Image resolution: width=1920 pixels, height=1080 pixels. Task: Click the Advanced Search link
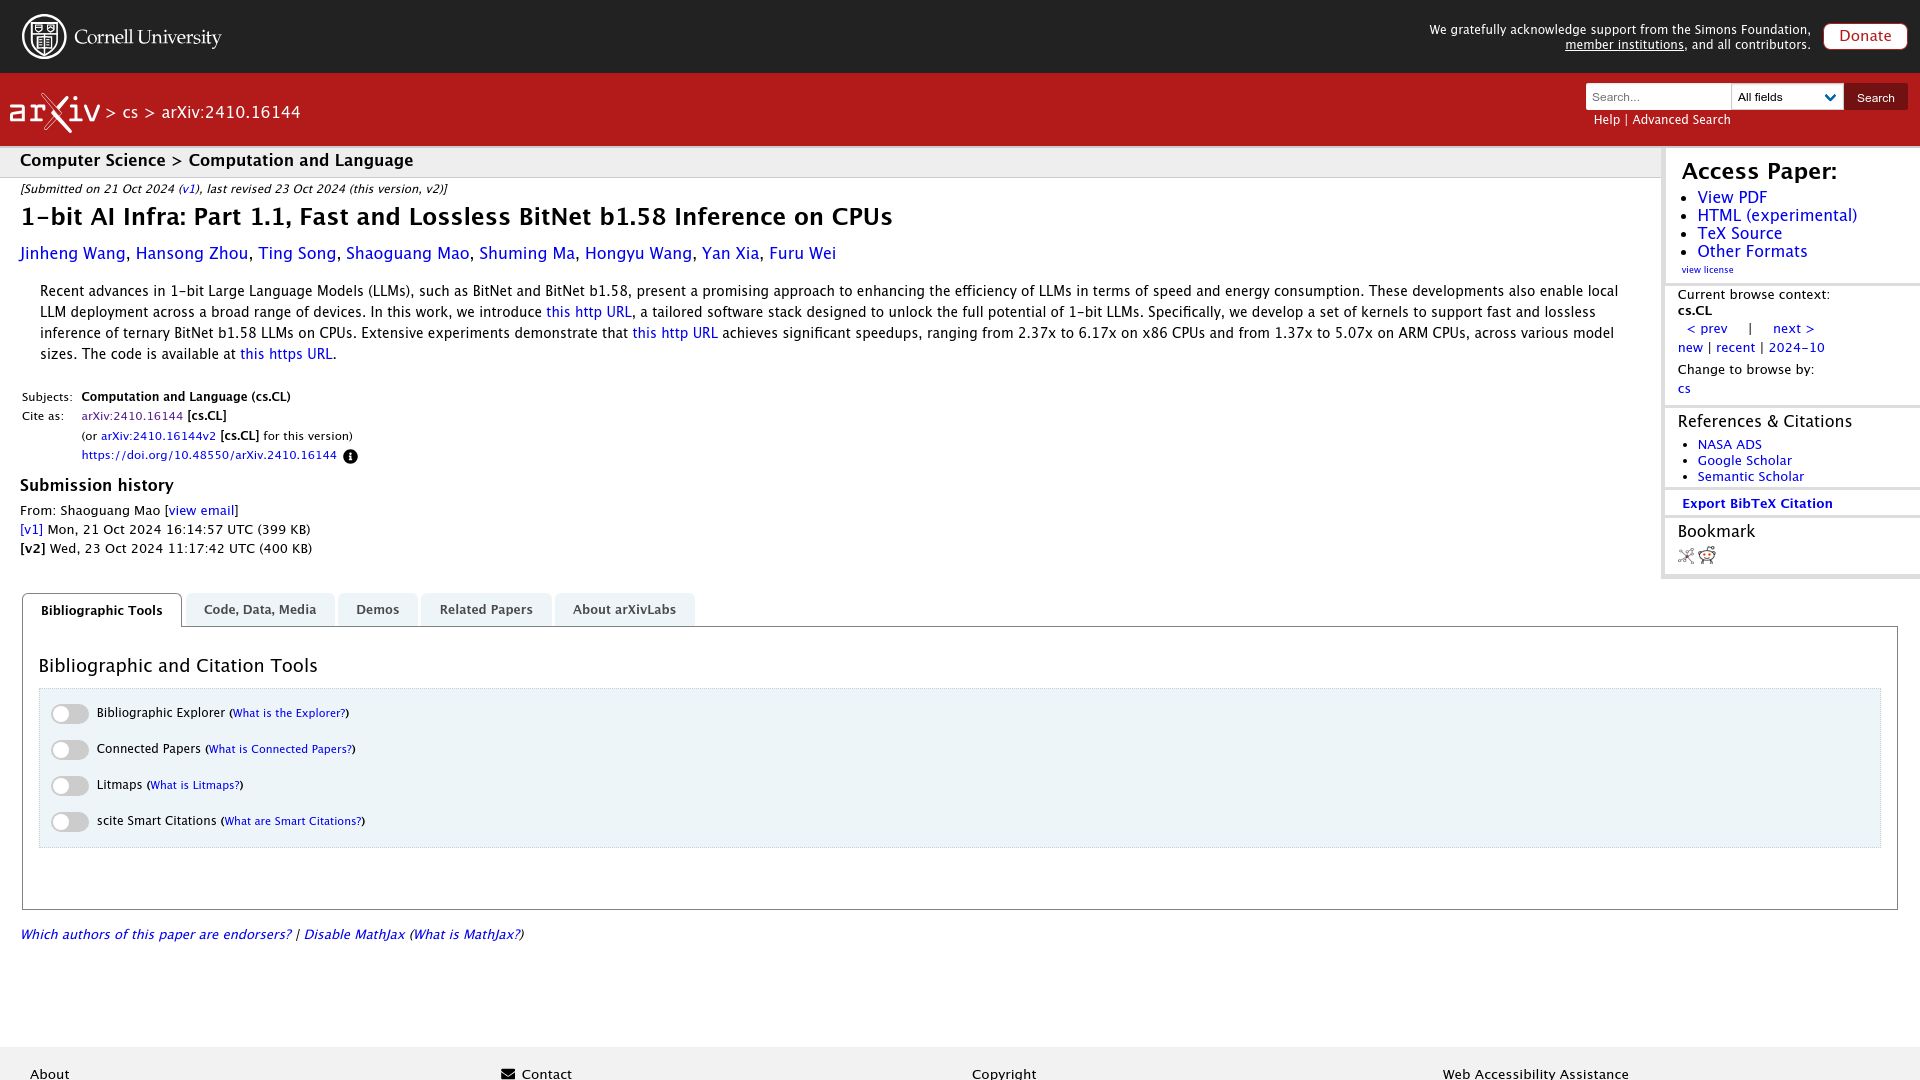1681,120
